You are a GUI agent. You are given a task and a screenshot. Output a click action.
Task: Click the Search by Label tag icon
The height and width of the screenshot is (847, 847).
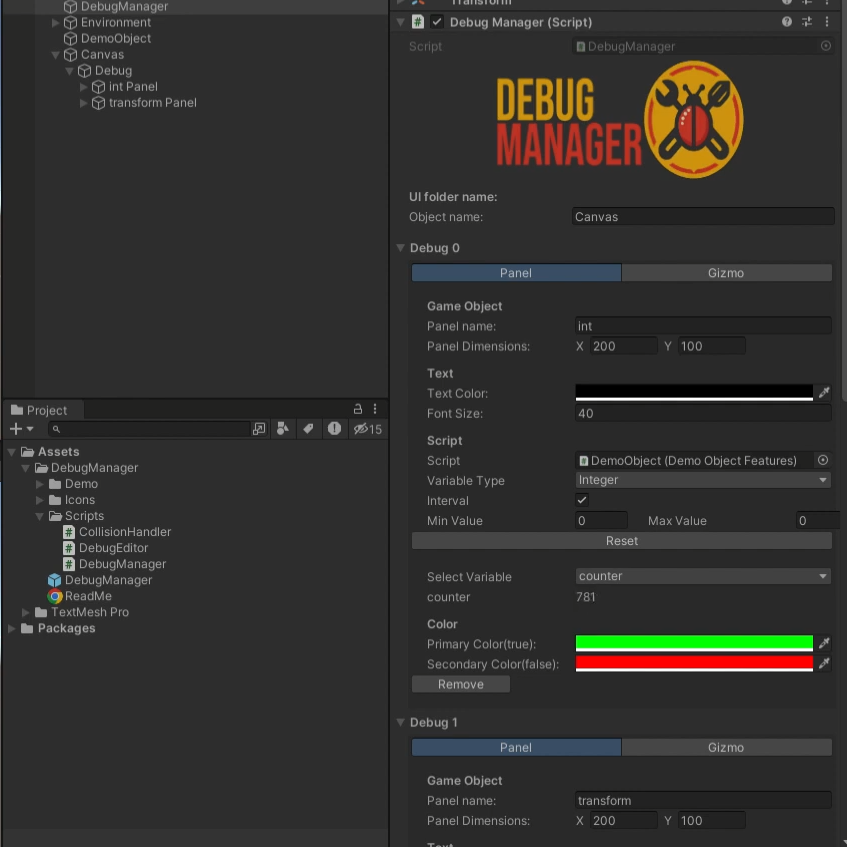[308, 429]
